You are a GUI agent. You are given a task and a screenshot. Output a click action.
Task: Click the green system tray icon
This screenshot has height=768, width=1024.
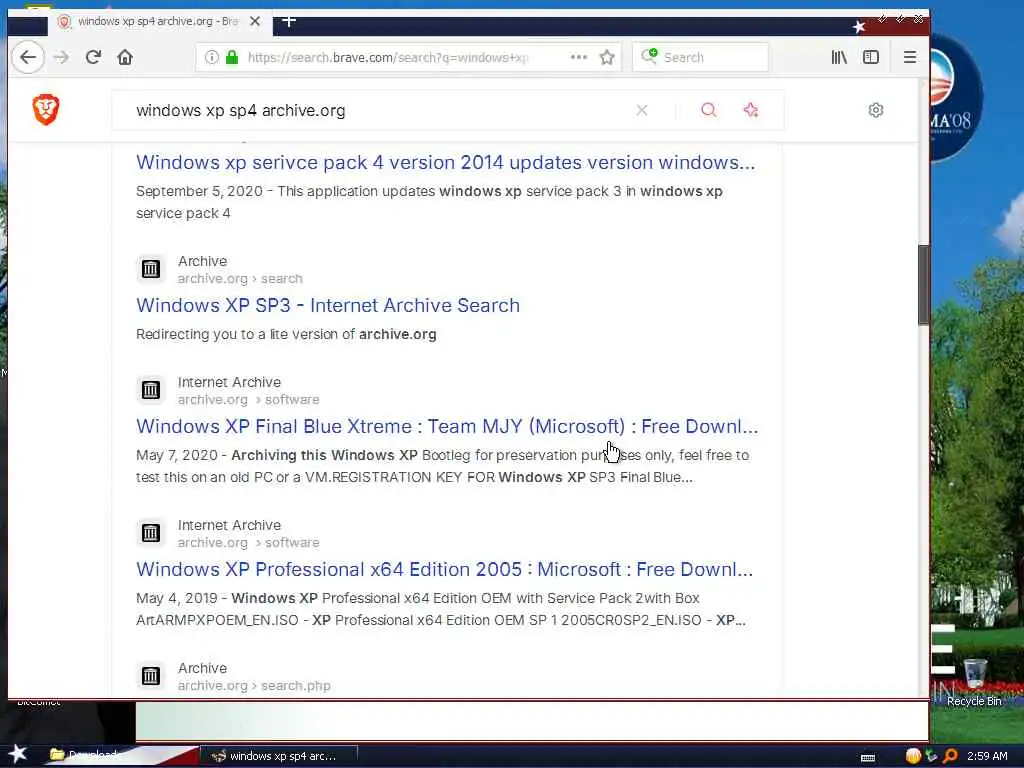pyautogui.click(x=932, y=756)
